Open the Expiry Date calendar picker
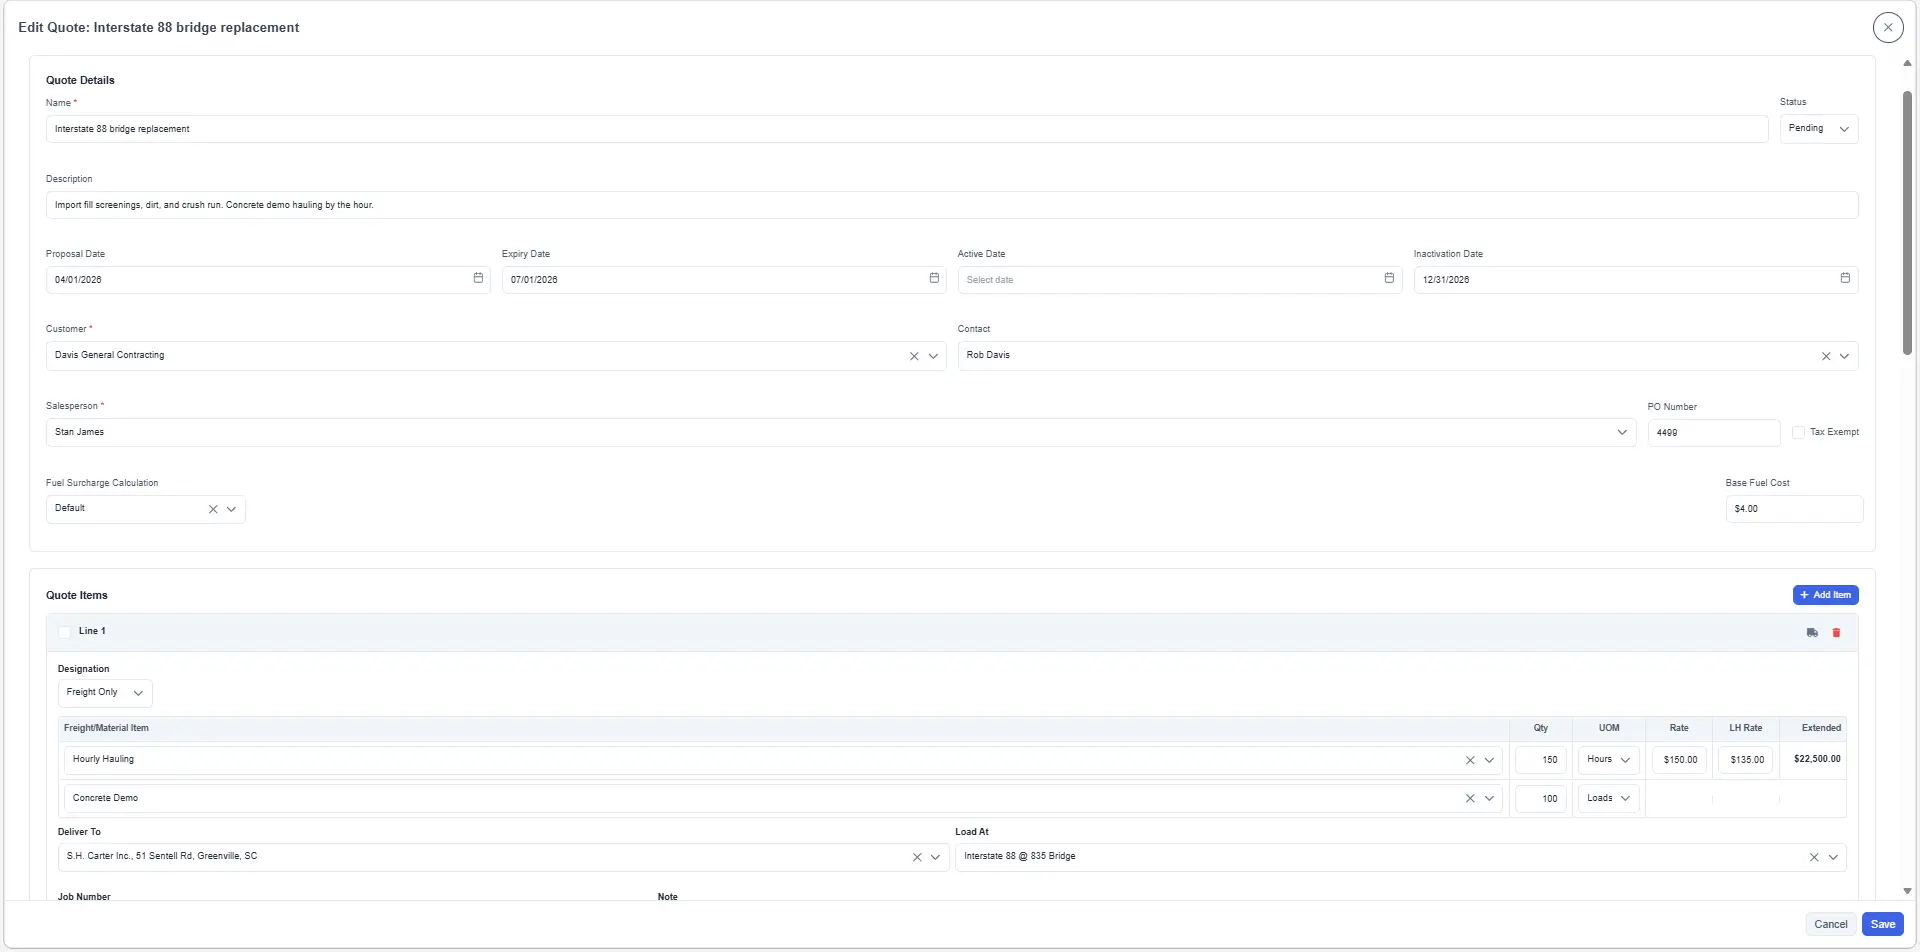 [x=934, y=279]
